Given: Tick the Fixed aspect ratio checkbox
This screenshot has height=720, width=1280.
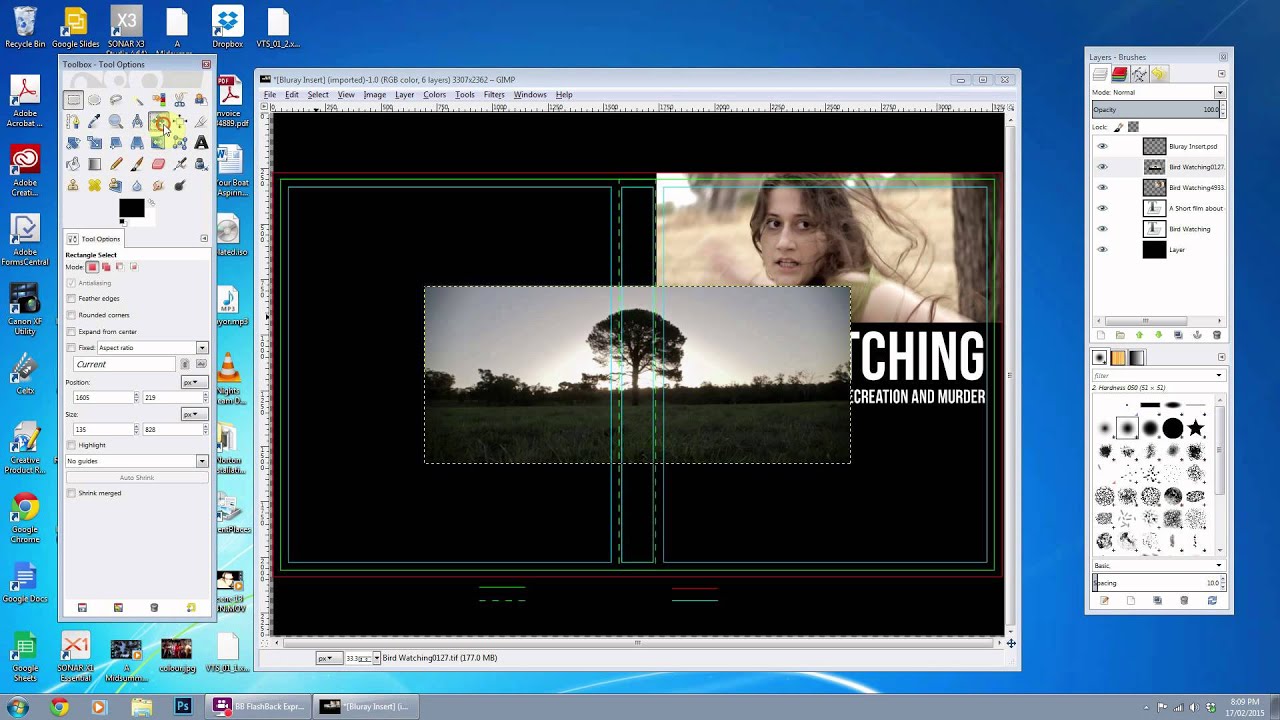Looking at the screenshot, I should tap(71, 348).
